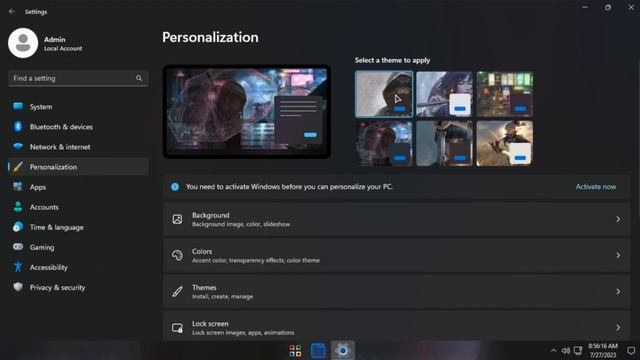
Task: Apply the dark-haired girl theme thumbnail
Action: click(444, 94)
